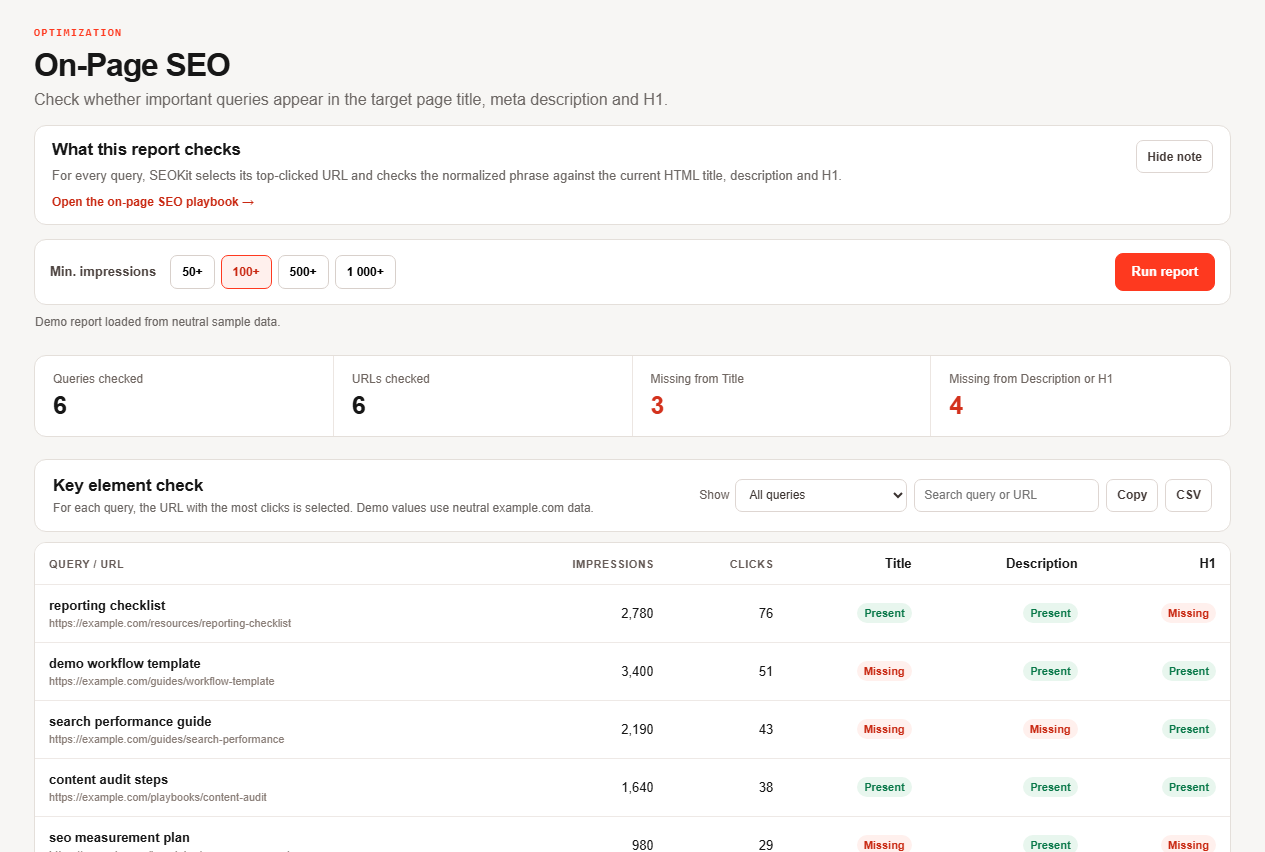Viewport: 1265px width, 852px height.
Task: Select the 'search performance guide' query
Action: pos(130,721)
